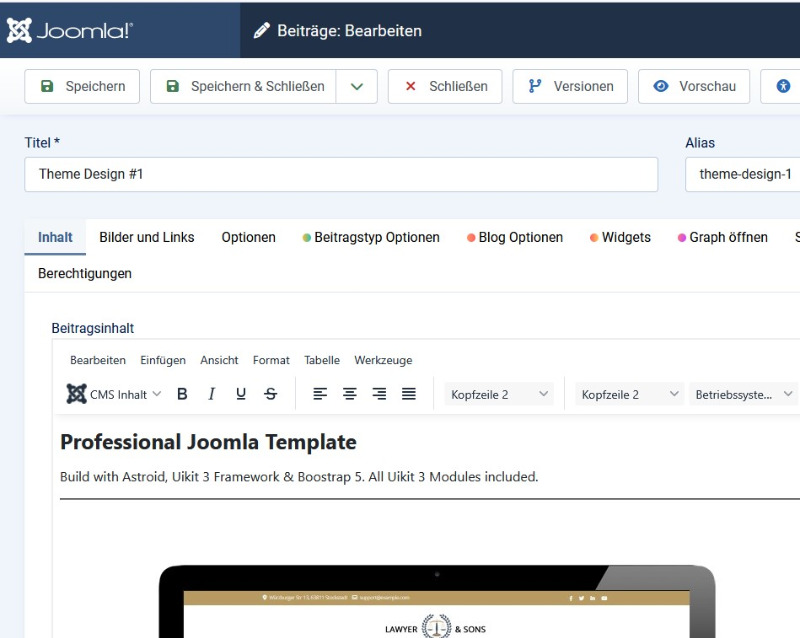Screen dimensions: 800x638
Task: Open the Werkzeuge editor menu
Action: pos(383,360)
